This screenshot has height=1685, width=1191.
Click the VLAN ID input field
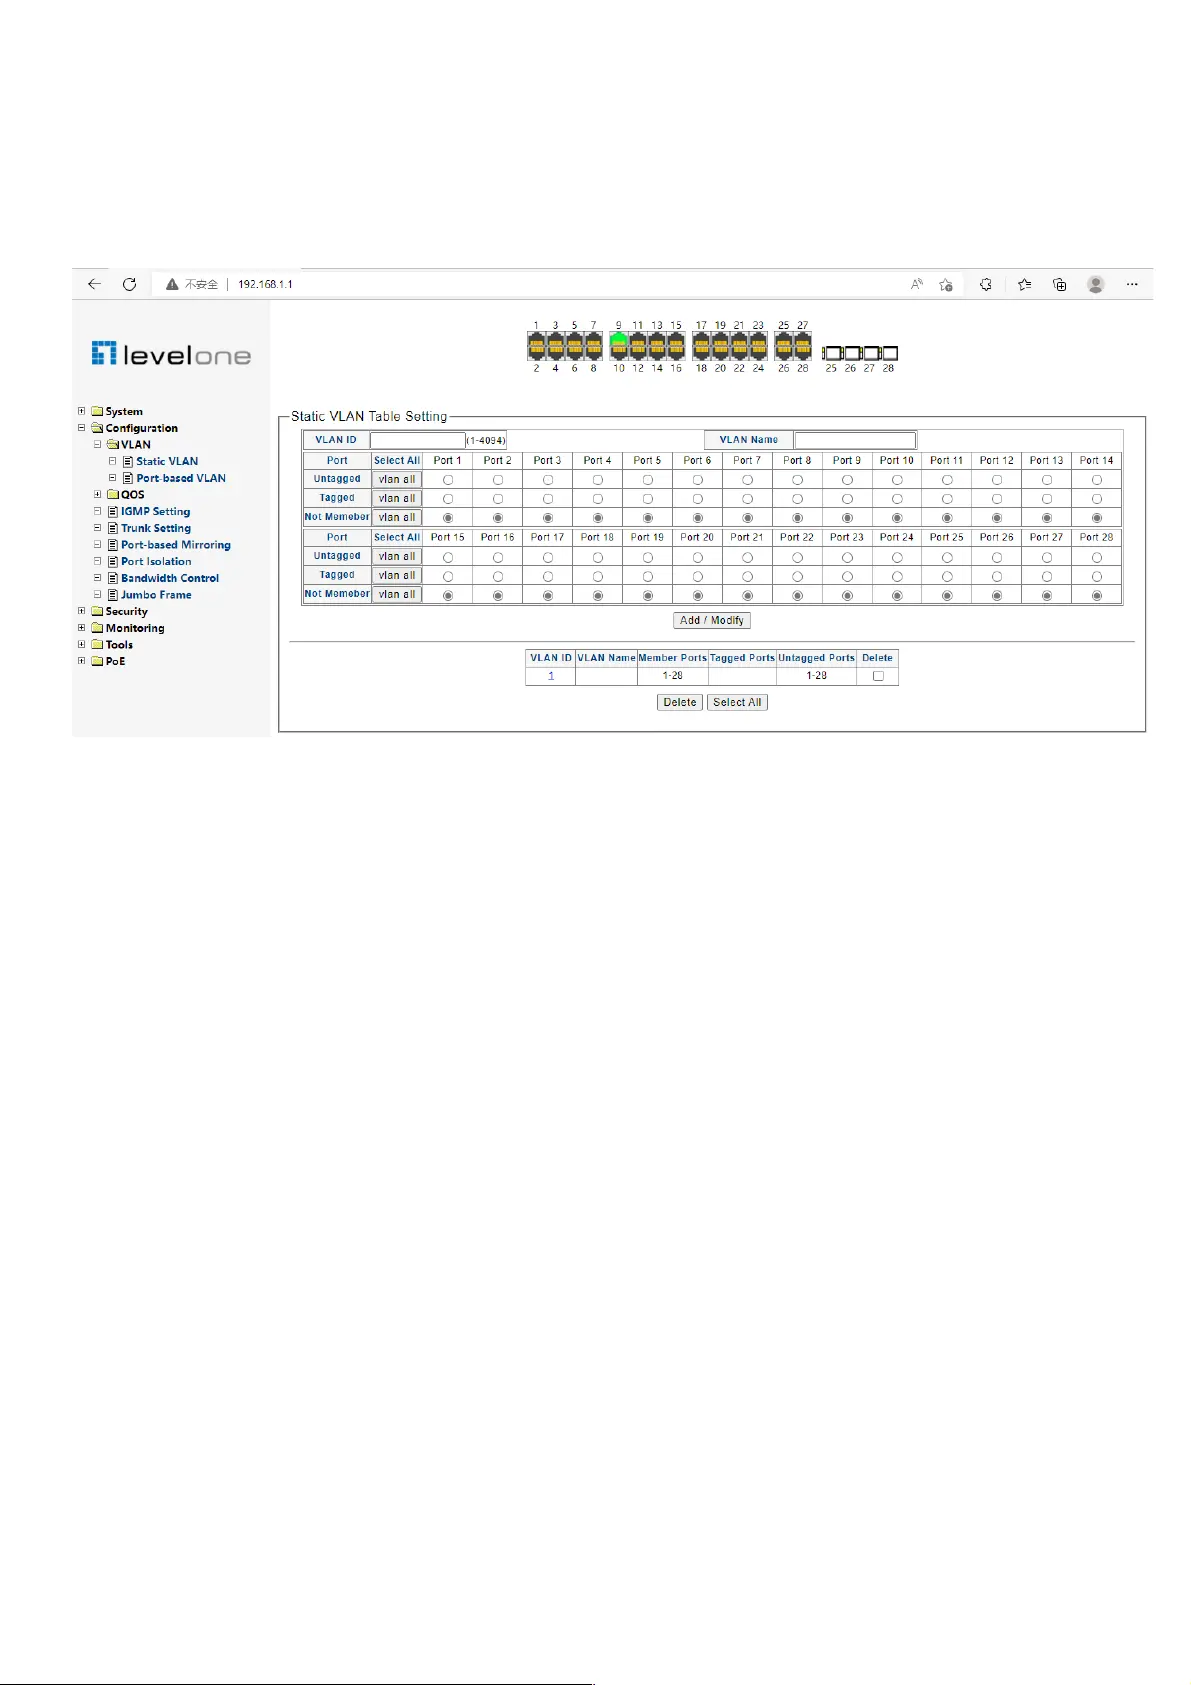coord(418,440)
